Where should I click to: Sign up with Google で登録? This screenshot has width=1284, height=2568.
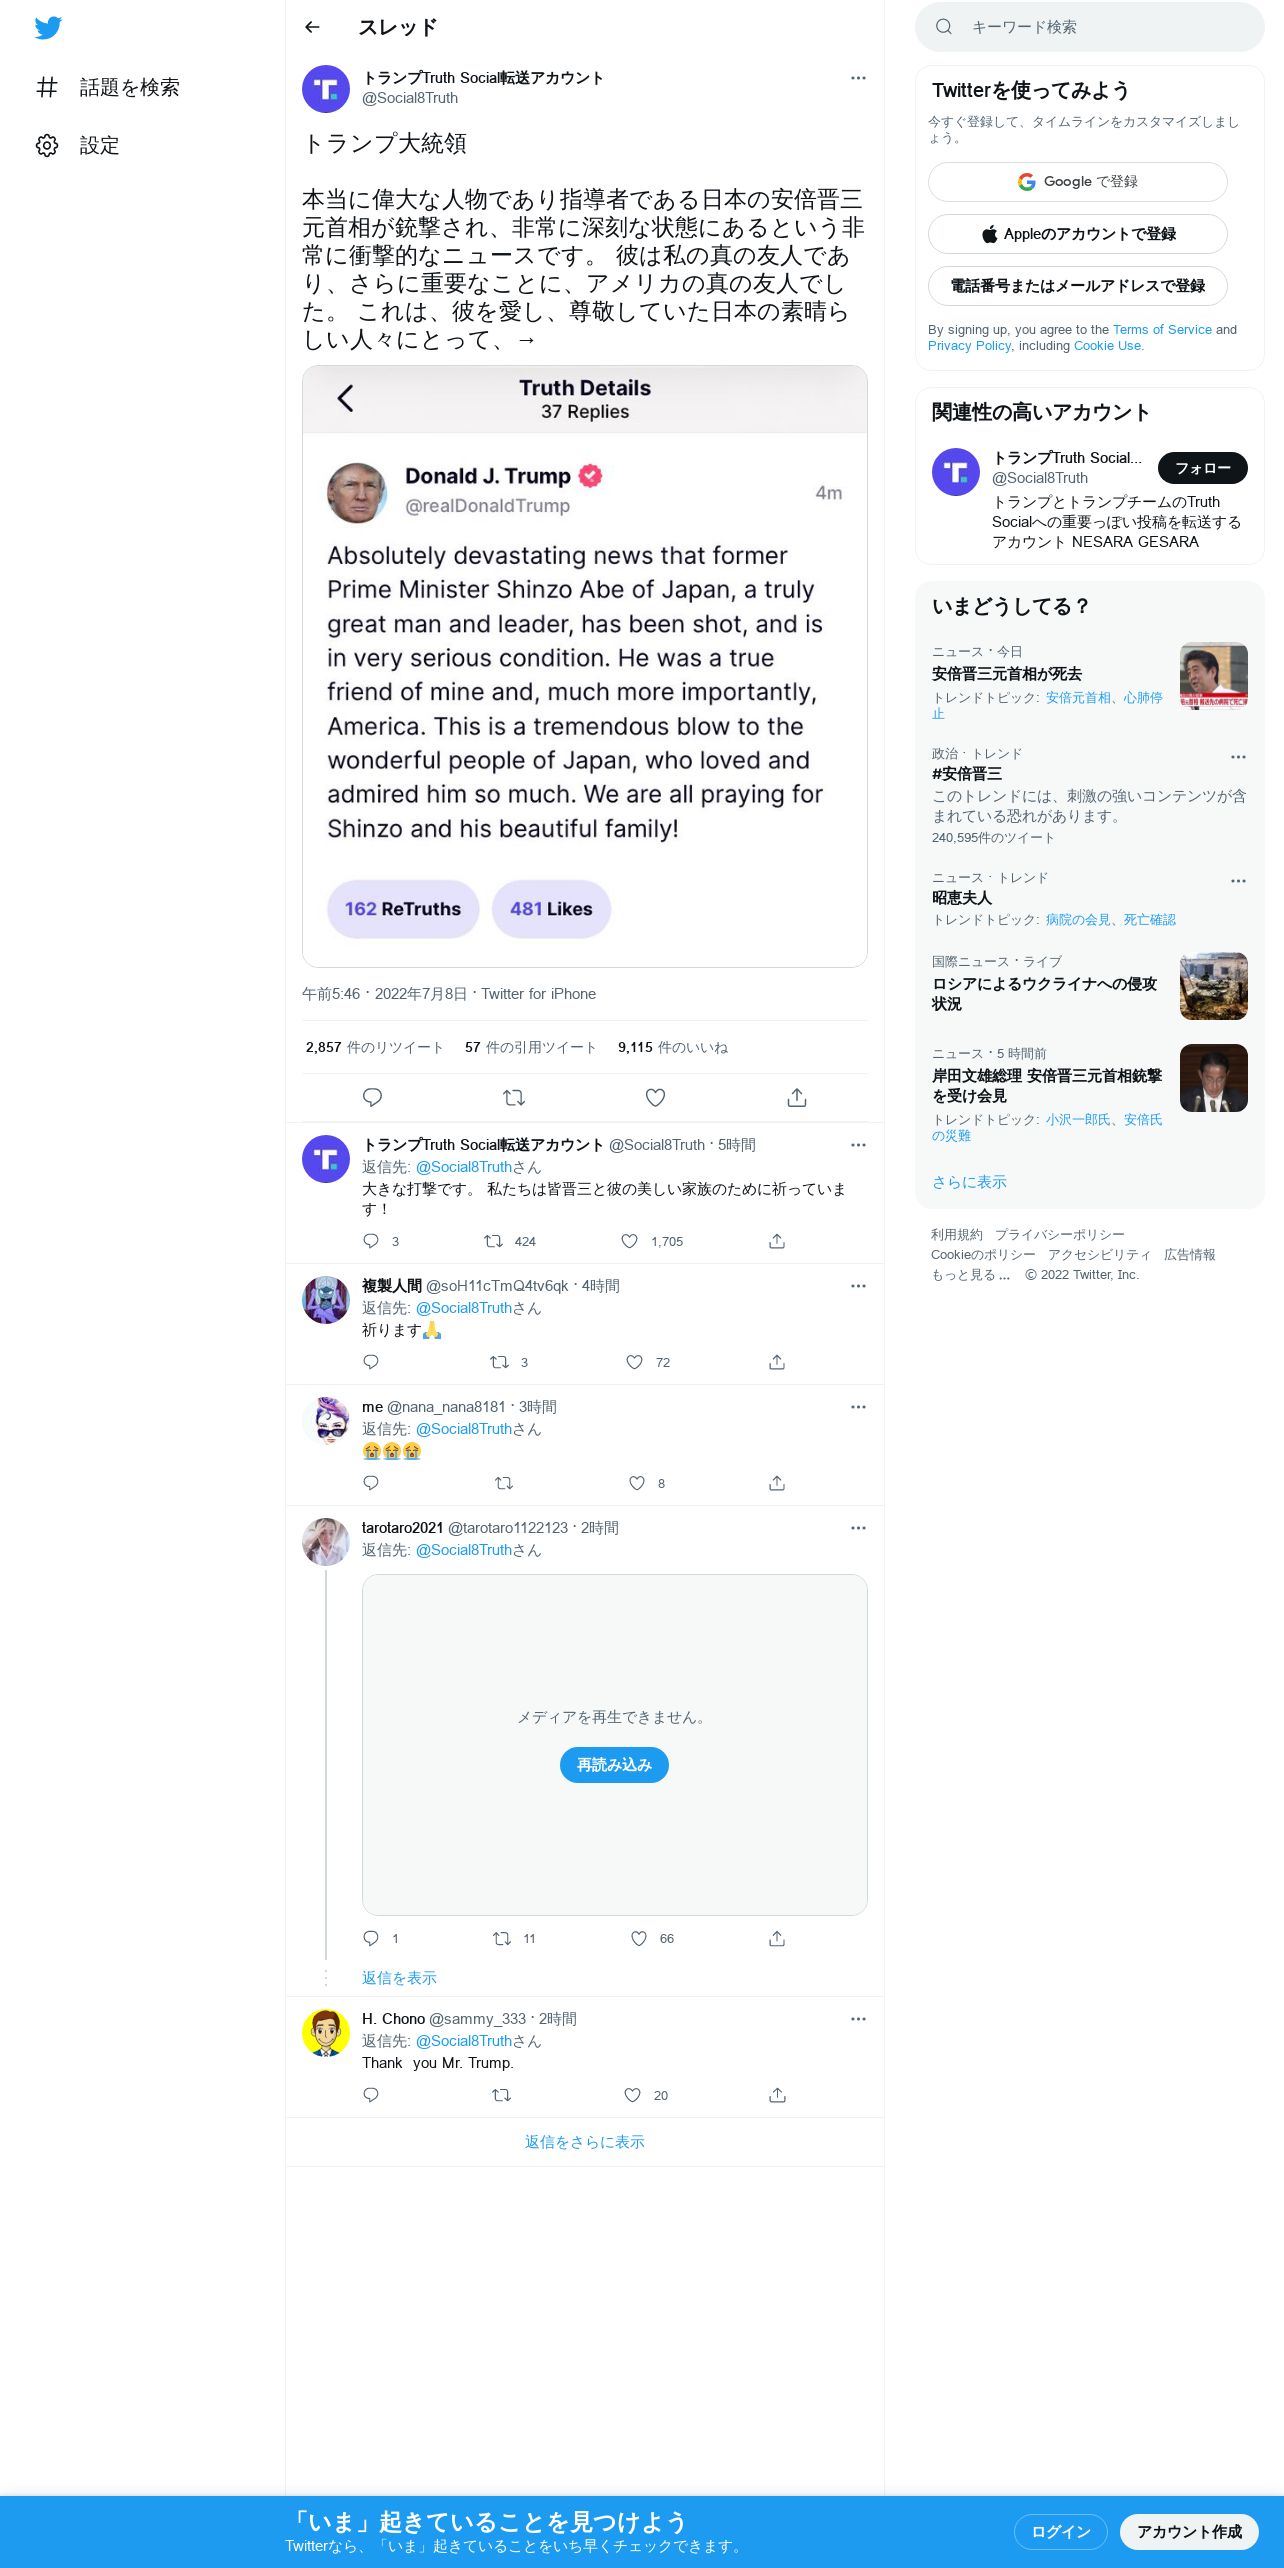pos(1077,181)
